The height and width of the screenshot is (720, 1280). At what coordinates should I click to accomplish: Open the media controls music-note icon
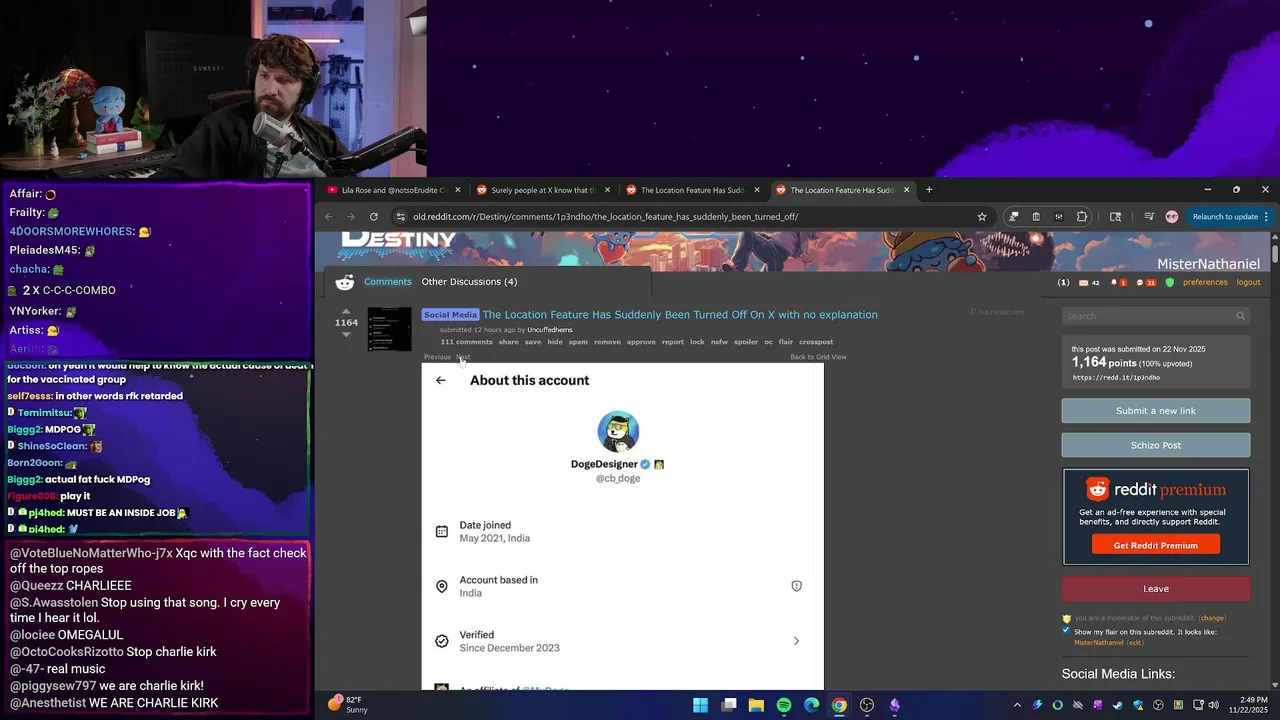tap(1148, 217)
